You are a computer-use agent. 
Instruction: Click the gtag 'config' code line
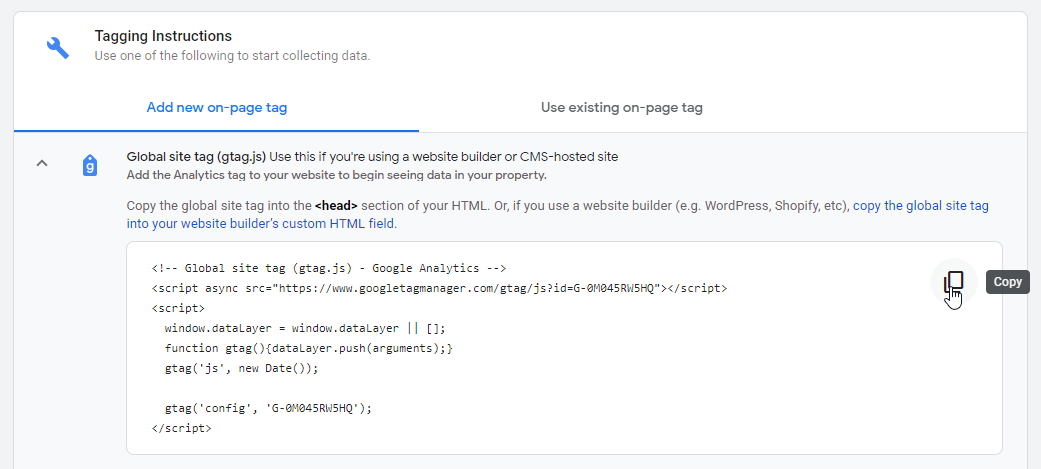coord(269,408)
